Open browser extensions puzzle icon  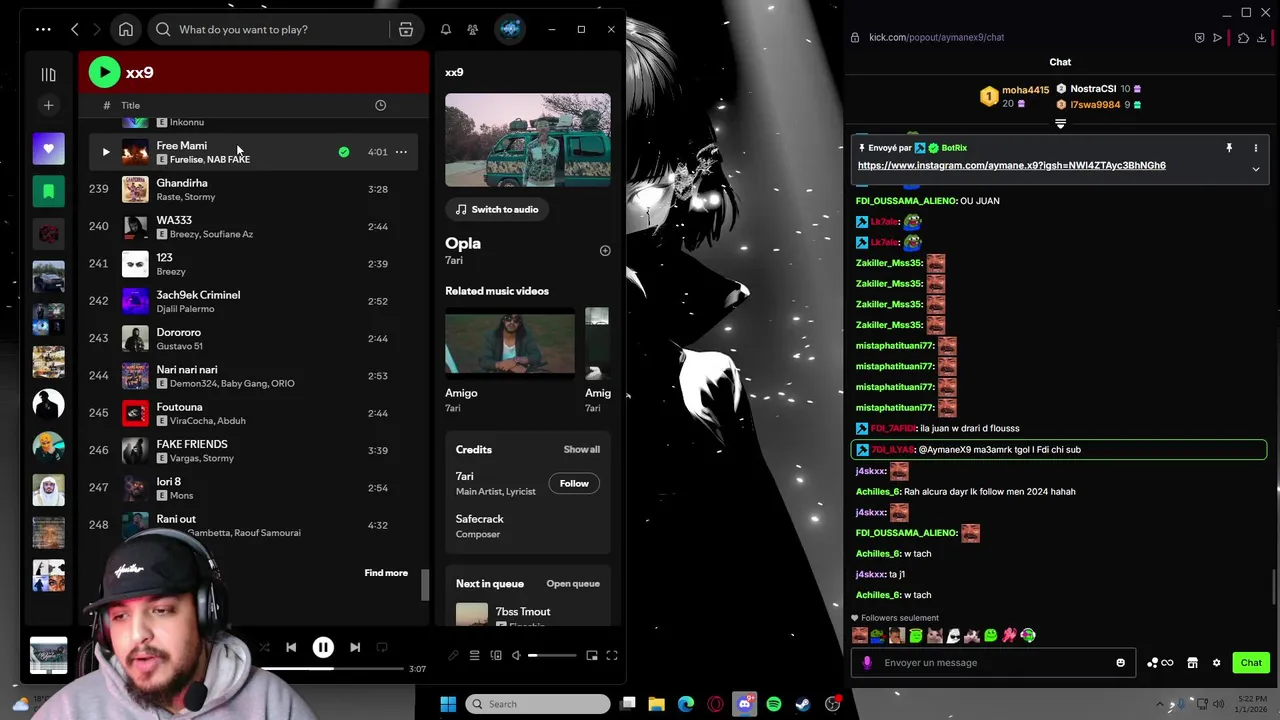[1243, 38]
